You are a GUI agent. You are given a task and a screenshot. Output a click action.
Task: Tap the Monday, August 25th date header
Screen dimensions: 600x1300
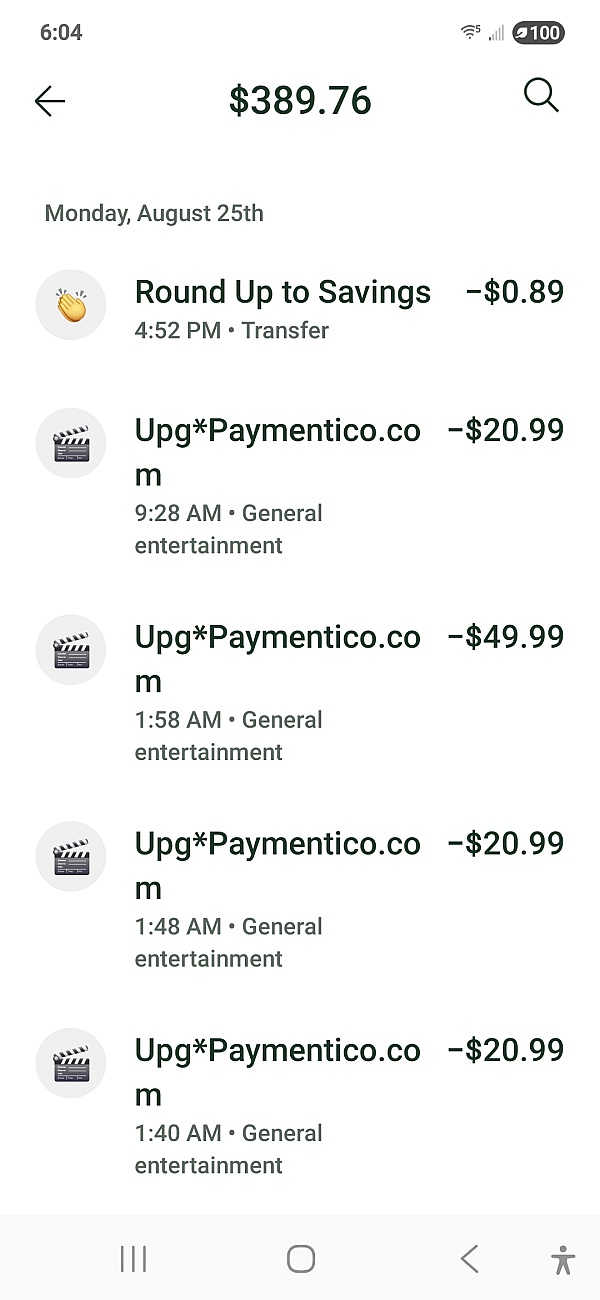point(154,213)
